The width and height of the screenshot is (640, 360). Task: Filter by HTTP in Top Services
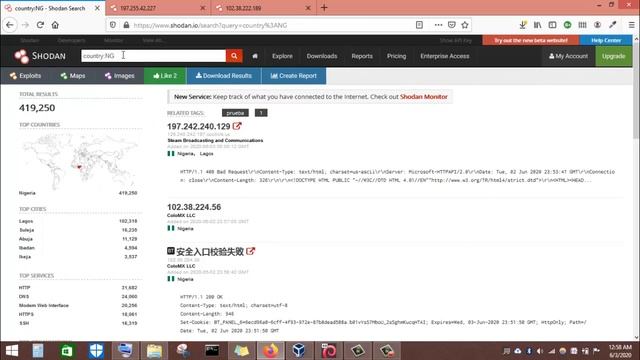(24, 288)
